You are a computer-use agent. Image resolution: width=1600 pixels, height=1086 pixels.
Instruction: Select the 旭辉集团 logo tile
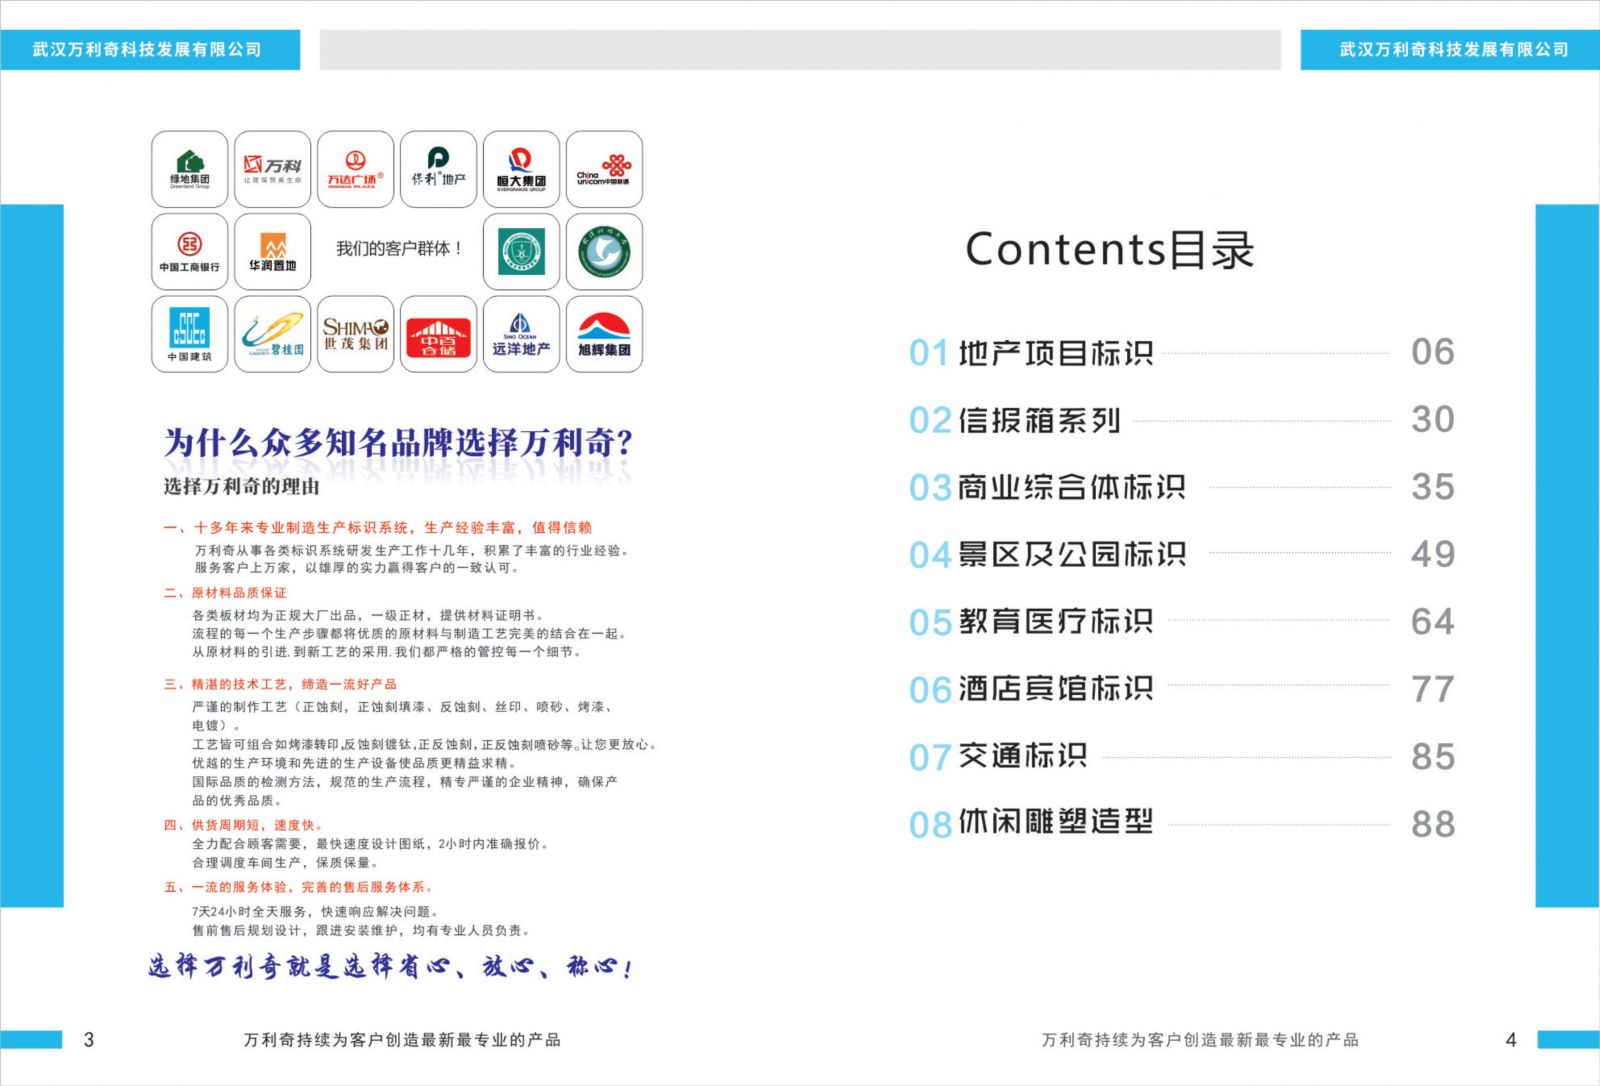coord(605,334)
